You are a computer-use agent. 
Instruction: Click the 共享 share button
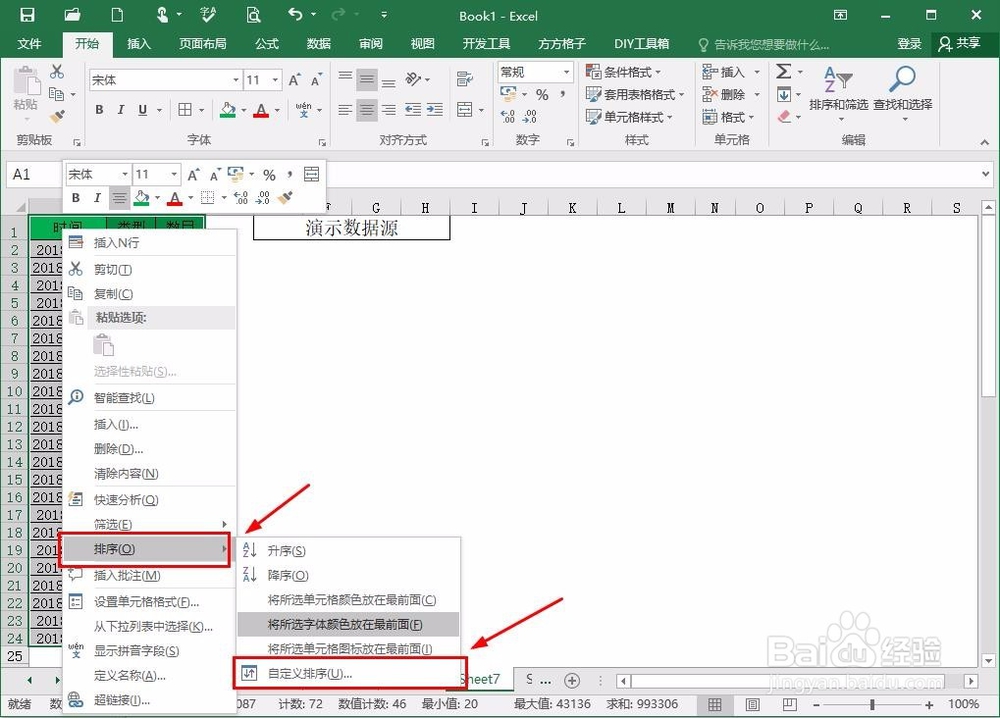click(x=959, y=43)
